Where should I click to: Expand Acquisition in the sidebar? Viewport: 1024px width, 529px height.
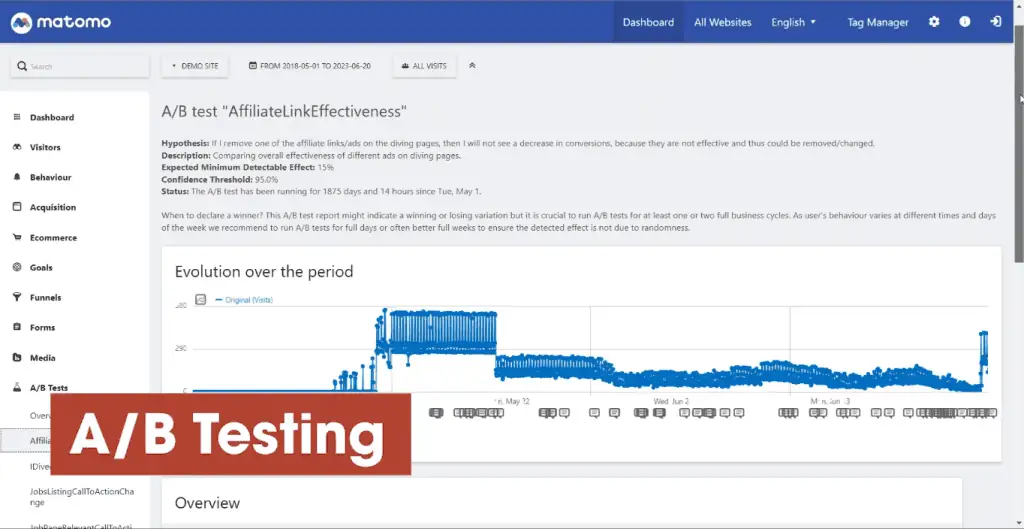53,208
